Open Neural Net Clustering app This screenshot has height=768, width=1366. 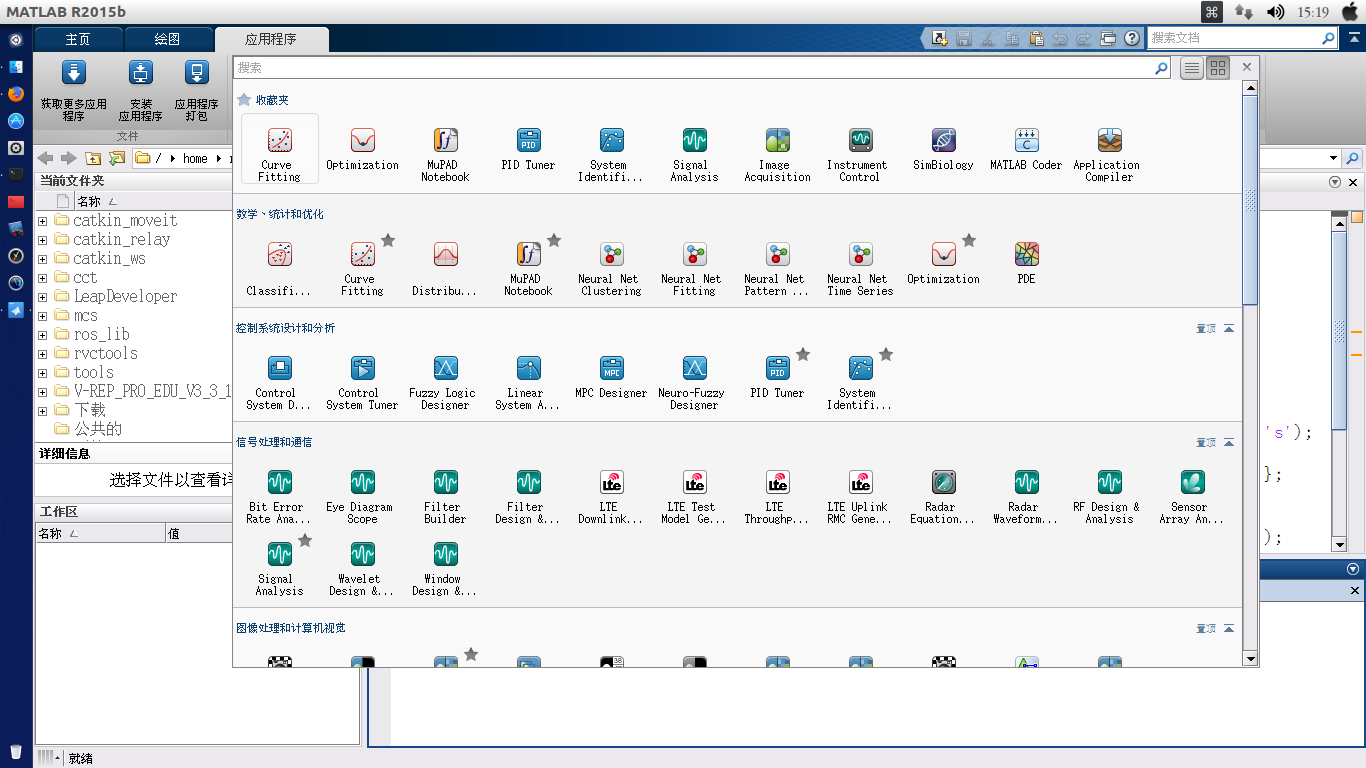611,255
